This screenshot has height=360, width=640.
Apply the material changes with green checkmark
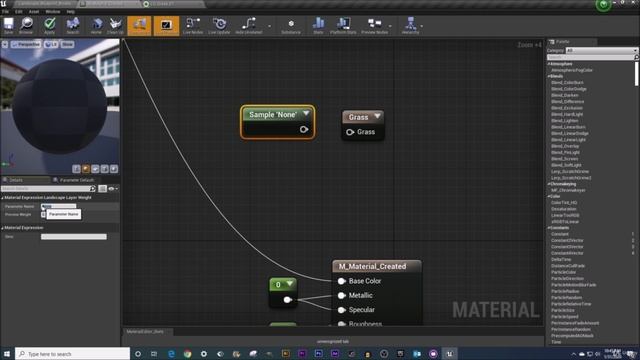[49, 26]
